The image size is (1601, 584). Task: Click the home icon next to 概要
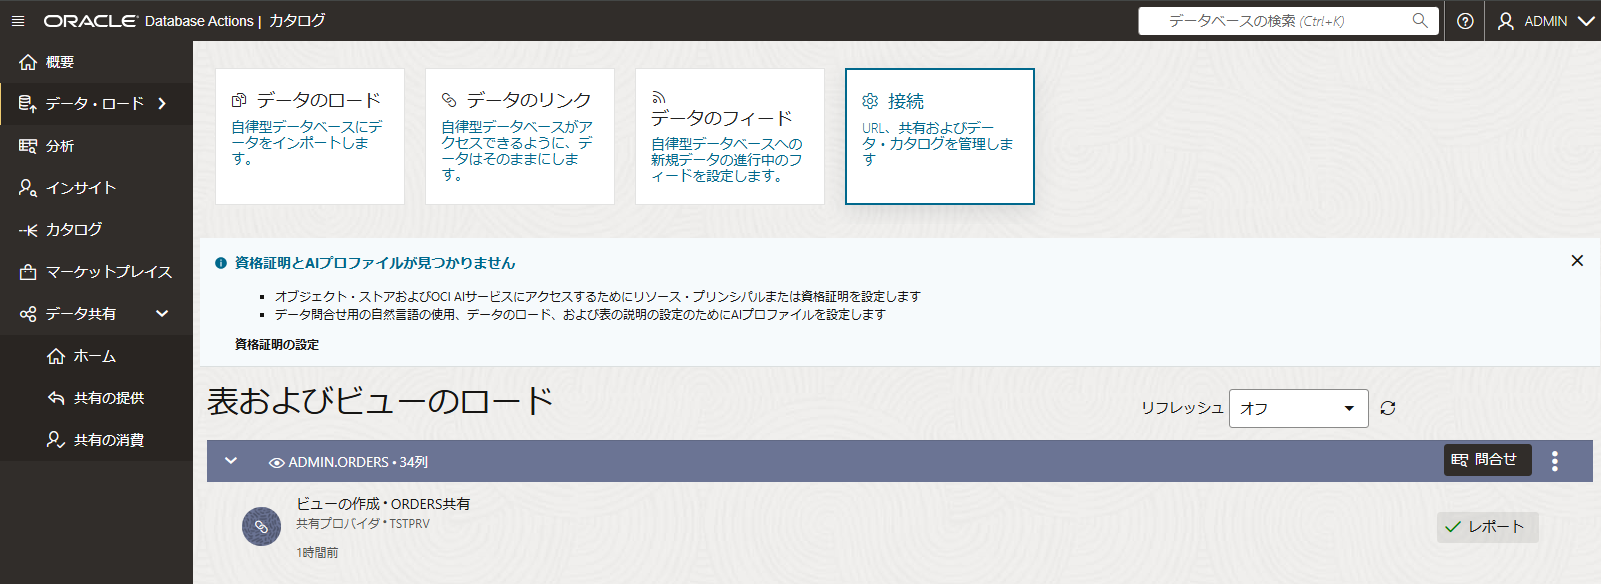click(x=28, y=62)
